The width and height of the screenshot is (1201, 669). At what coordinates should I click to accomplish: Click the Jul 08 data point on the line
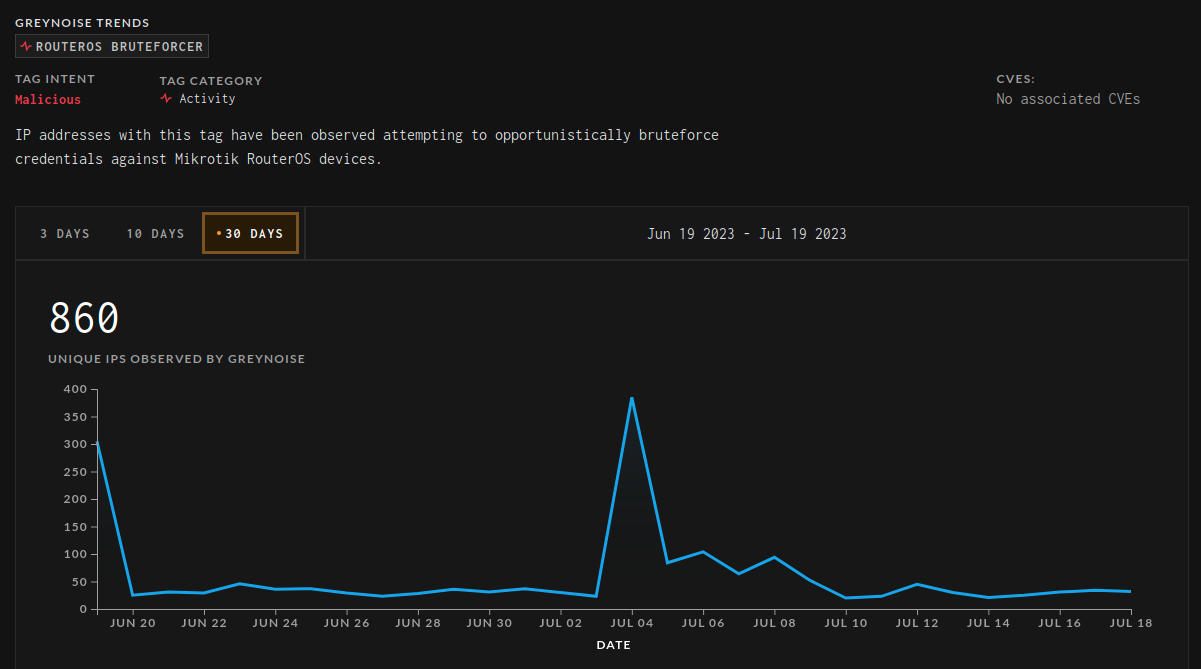tap(774, 557)
